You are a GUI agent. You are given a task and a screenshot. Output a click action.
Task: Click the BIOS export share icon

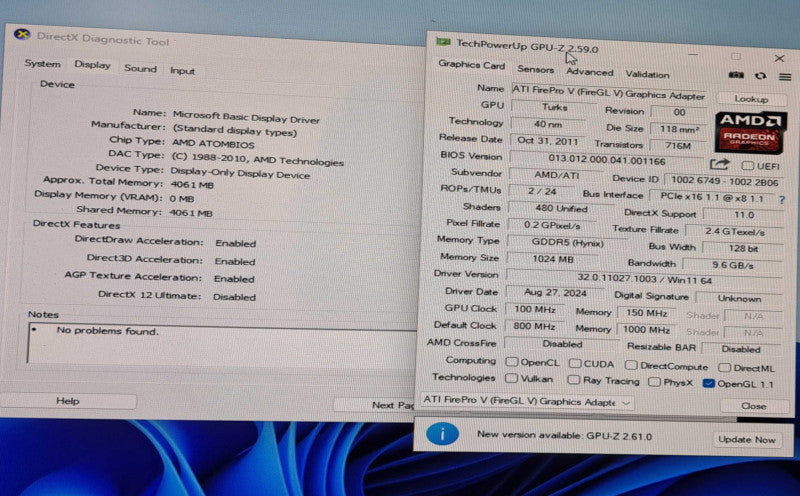[x=719, y=164]
